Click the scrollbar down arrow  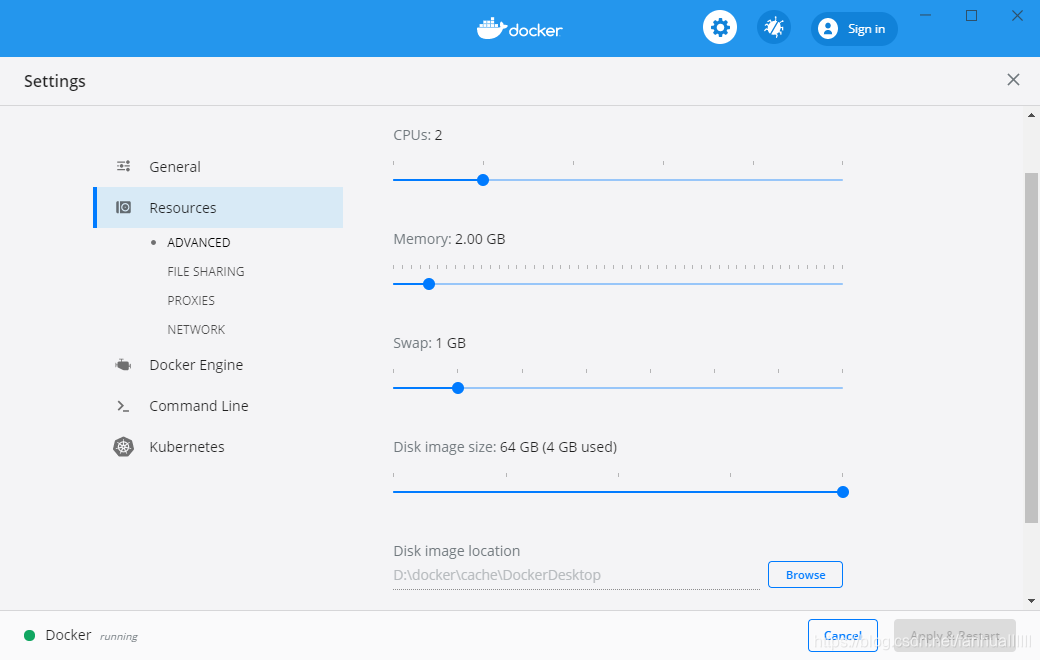click(1031, 601)
